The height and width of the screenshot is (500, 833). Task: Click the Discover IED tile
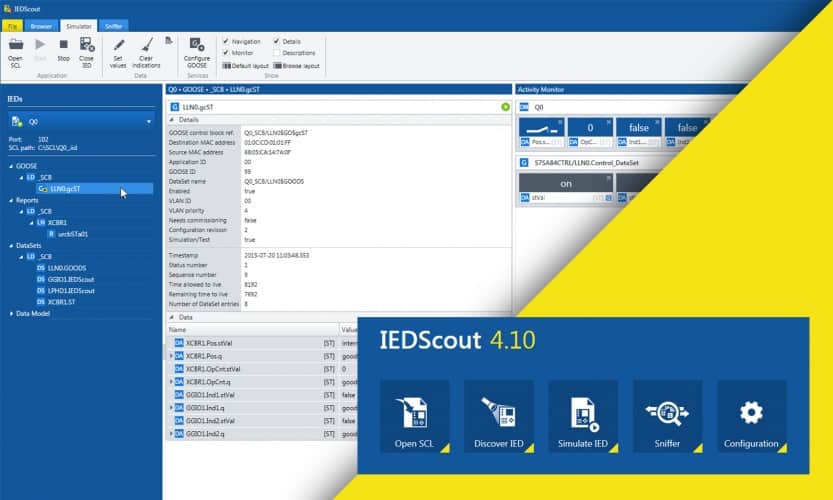(x=499, y=416)
